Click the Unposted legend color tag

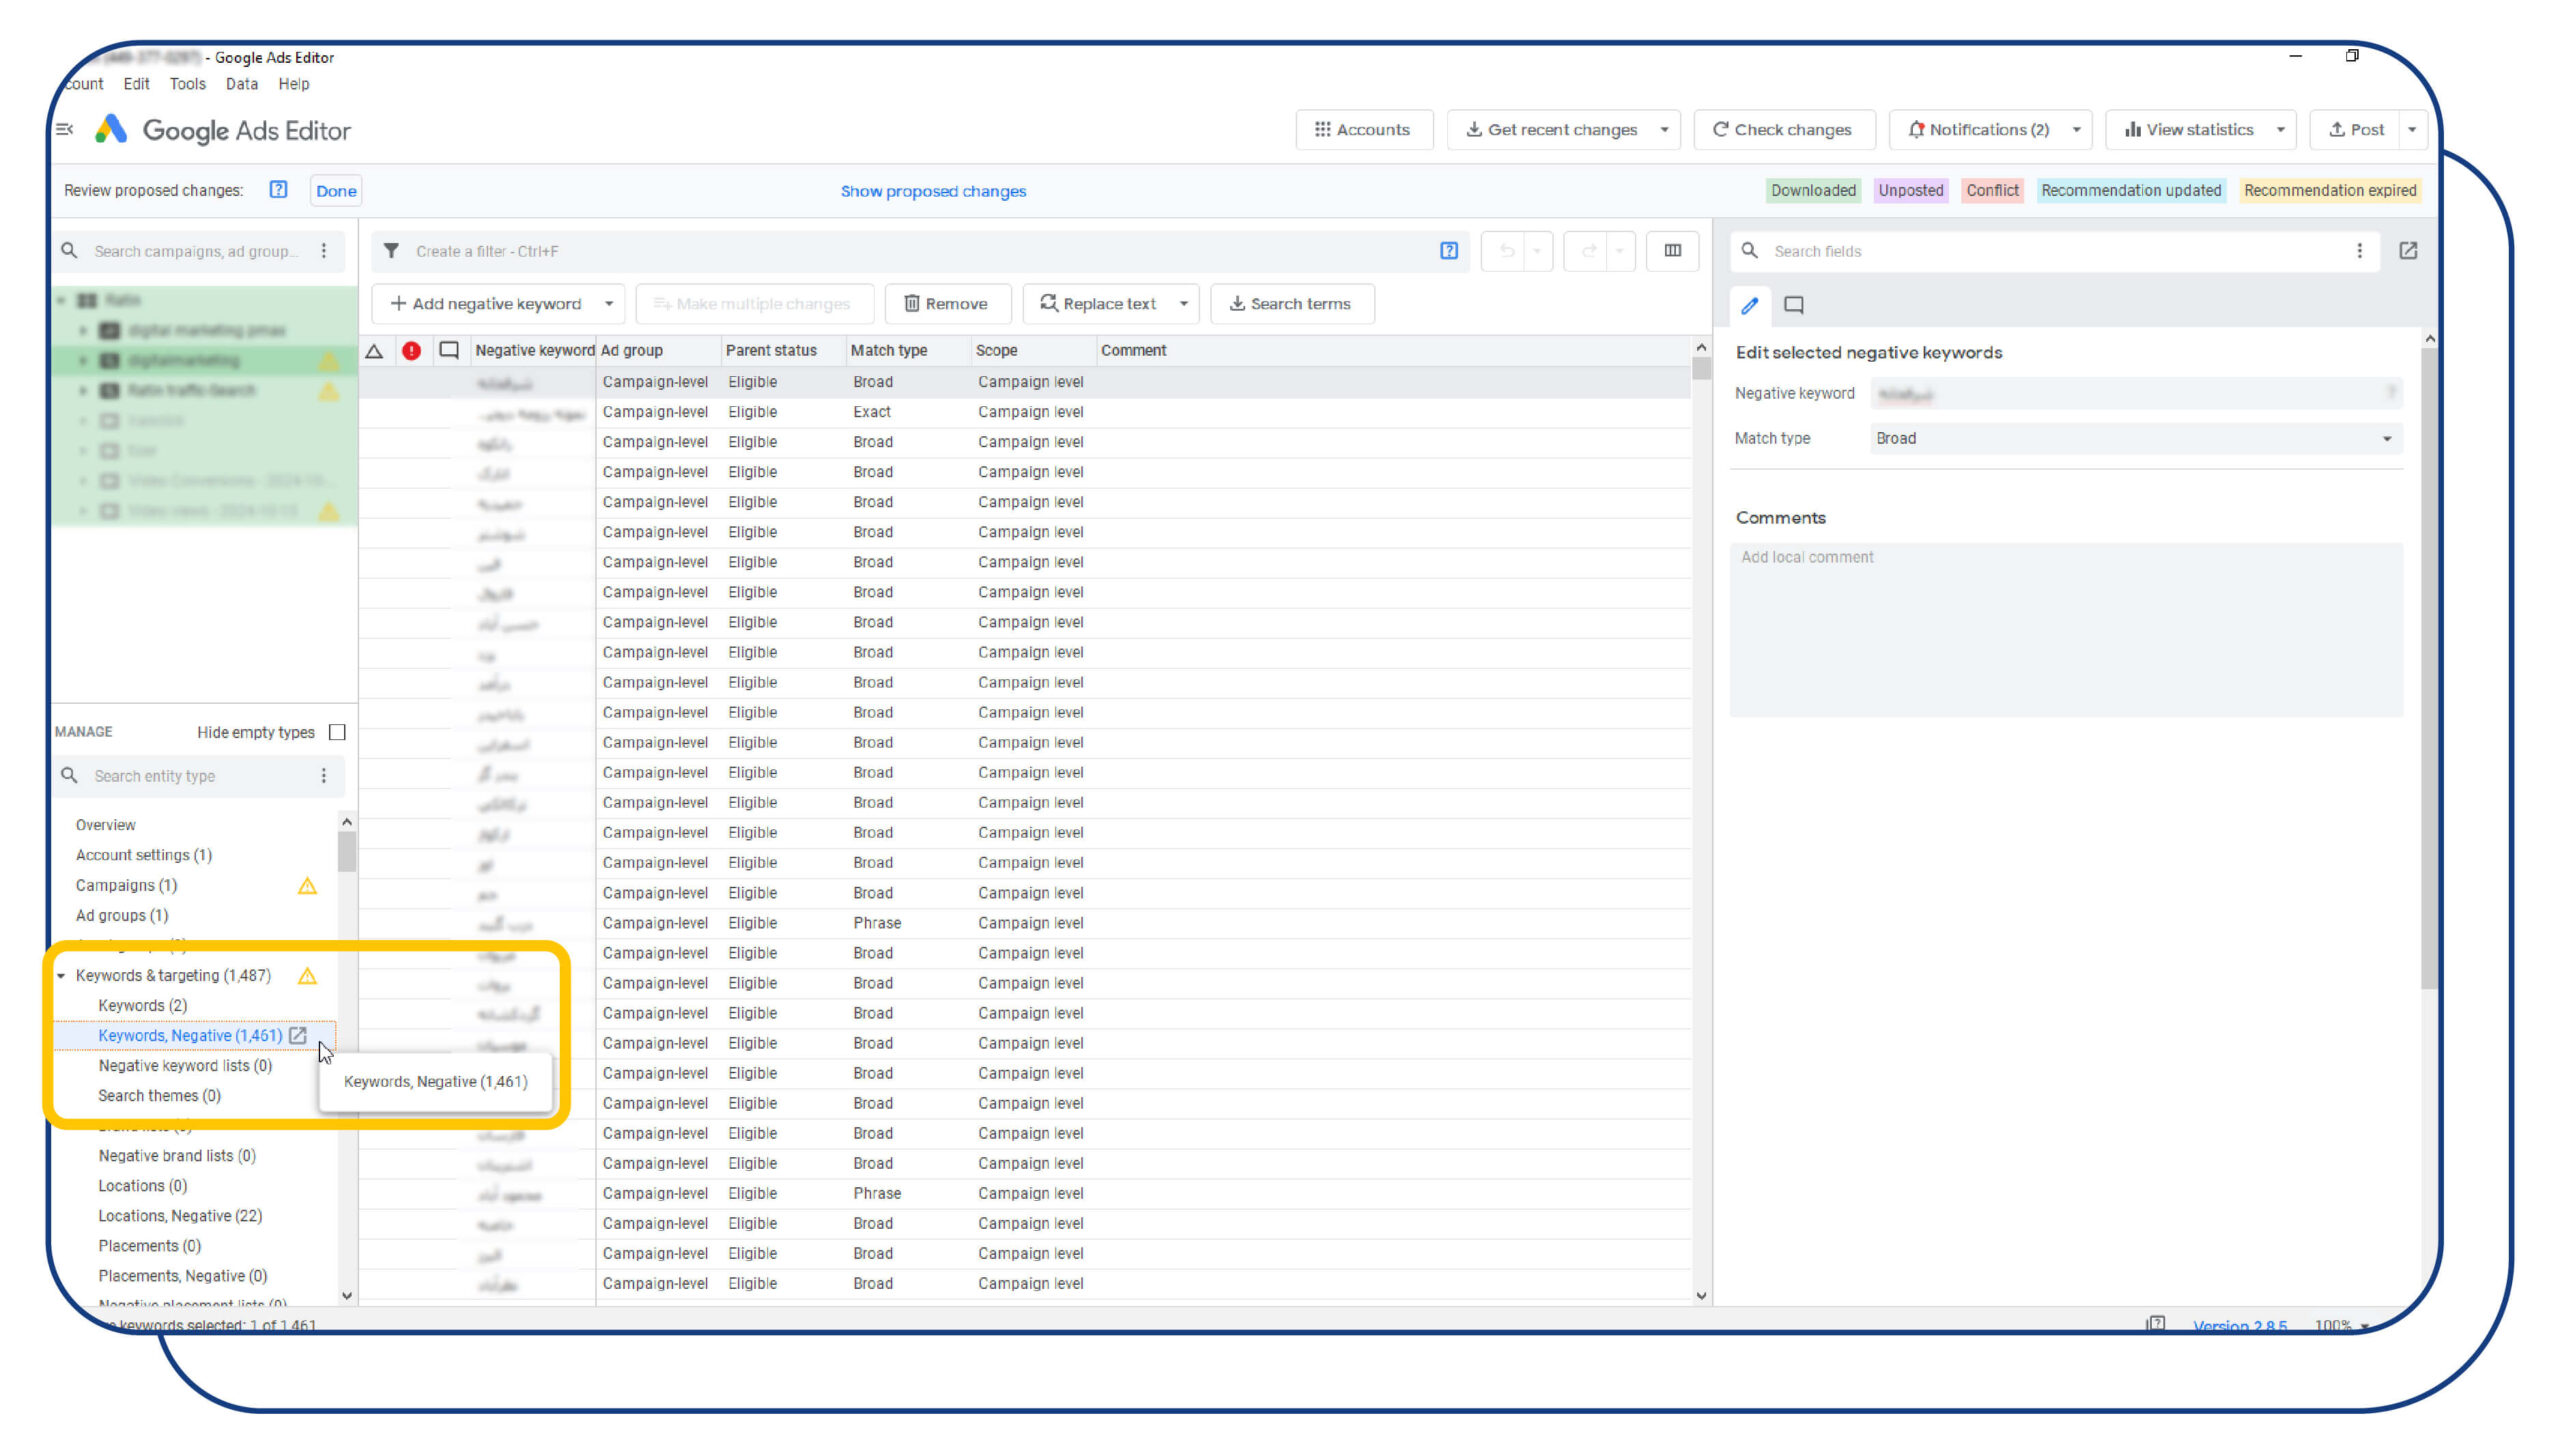point(1910,190)
